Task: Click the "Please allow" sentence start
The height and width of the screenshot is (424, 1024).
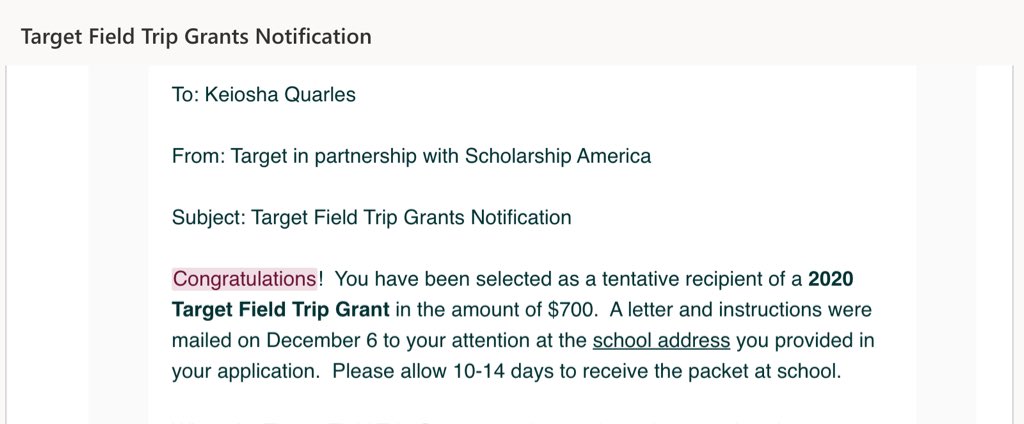Action: [x=390, y=372]
